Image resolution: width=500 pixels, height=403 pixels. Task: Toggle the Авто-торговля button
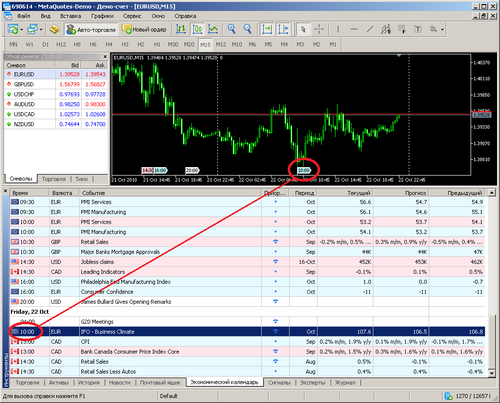point(91,30)
